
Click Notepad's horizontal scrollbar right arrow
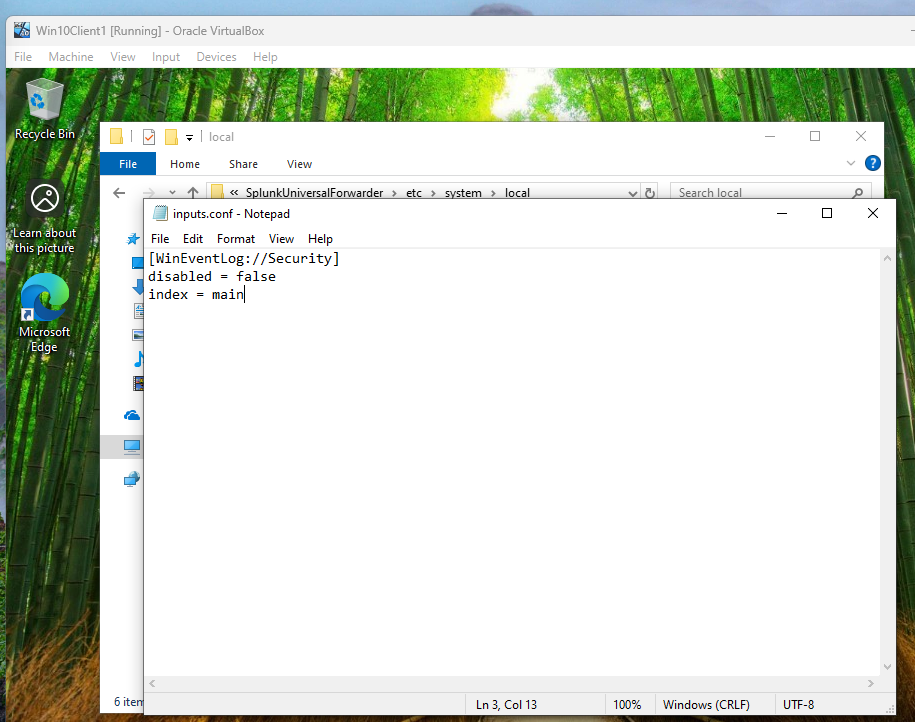click(871, 683)
